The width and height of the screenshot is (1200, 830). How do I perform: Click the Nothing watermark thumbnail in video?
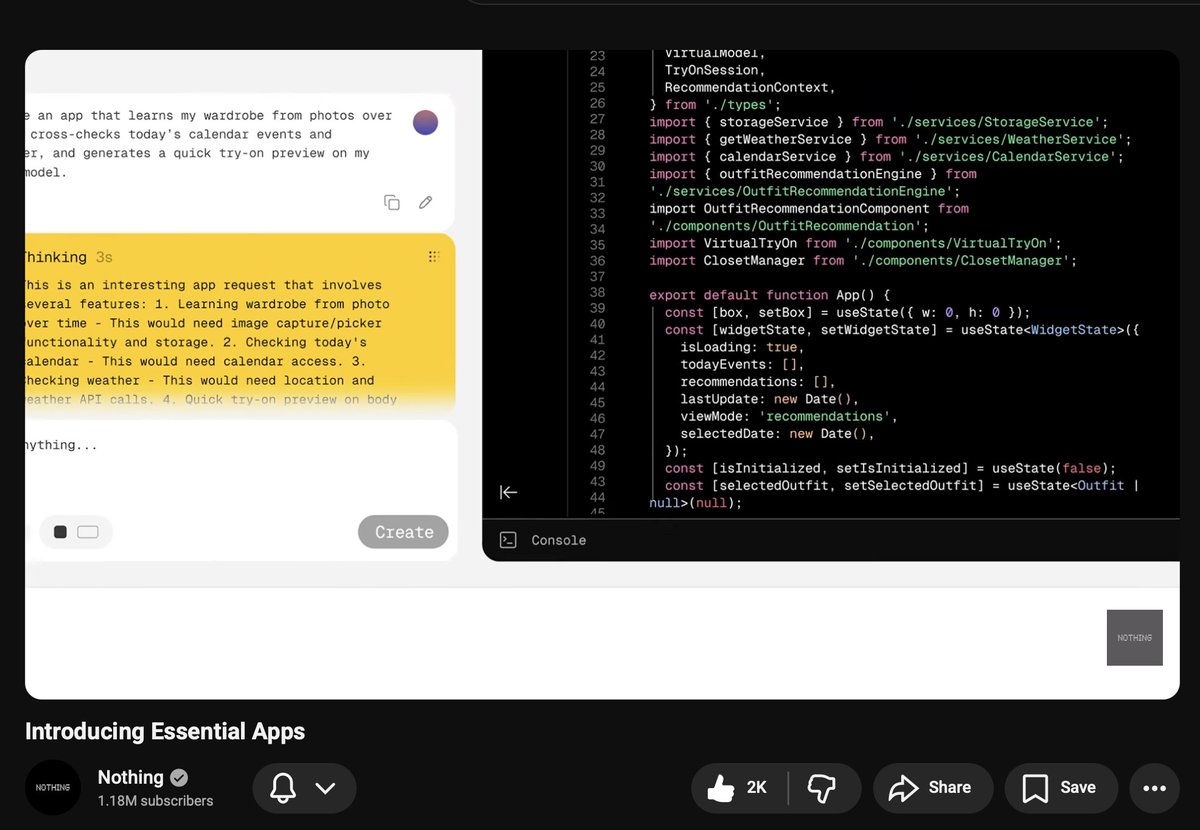coord(1134,637)
